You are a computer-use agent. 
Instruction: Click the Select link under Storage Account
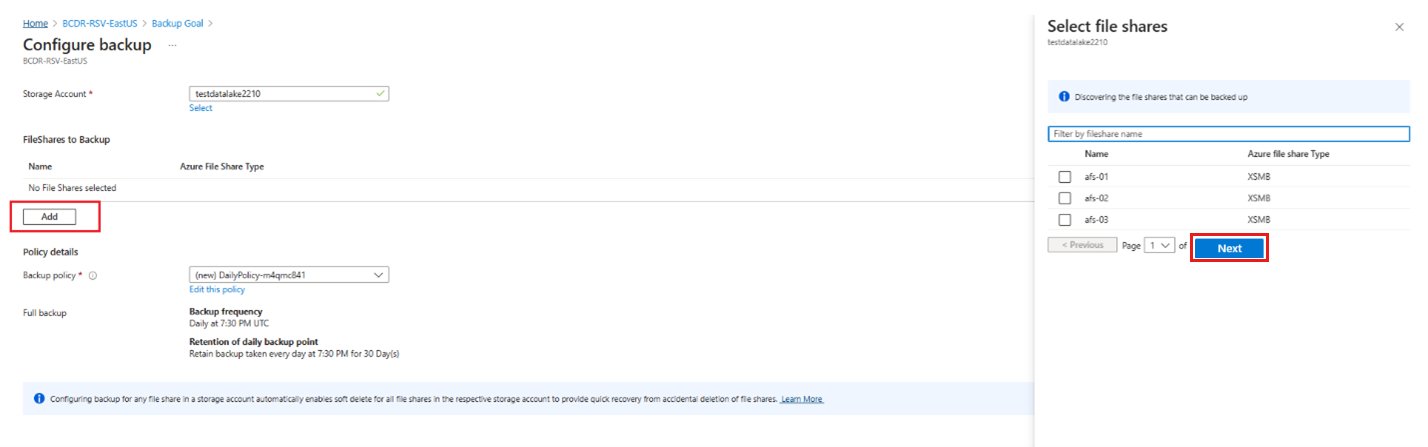[x=201, y=108]
